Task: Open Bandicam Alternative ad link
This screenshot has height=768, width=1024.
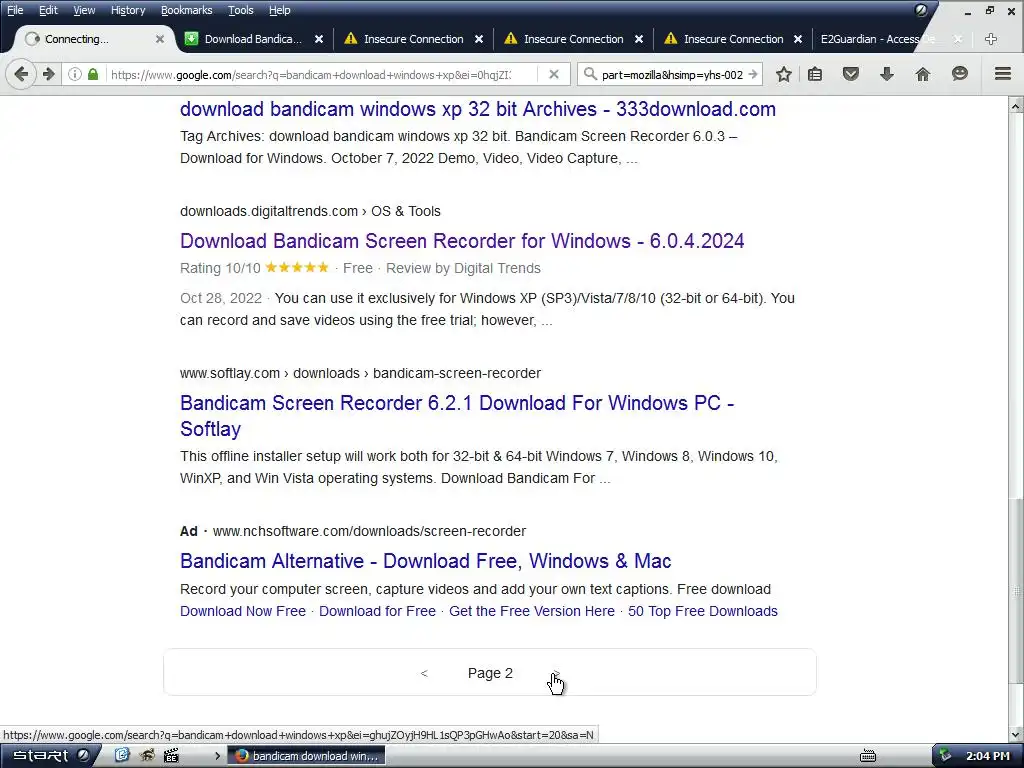Action: [426, 561]
